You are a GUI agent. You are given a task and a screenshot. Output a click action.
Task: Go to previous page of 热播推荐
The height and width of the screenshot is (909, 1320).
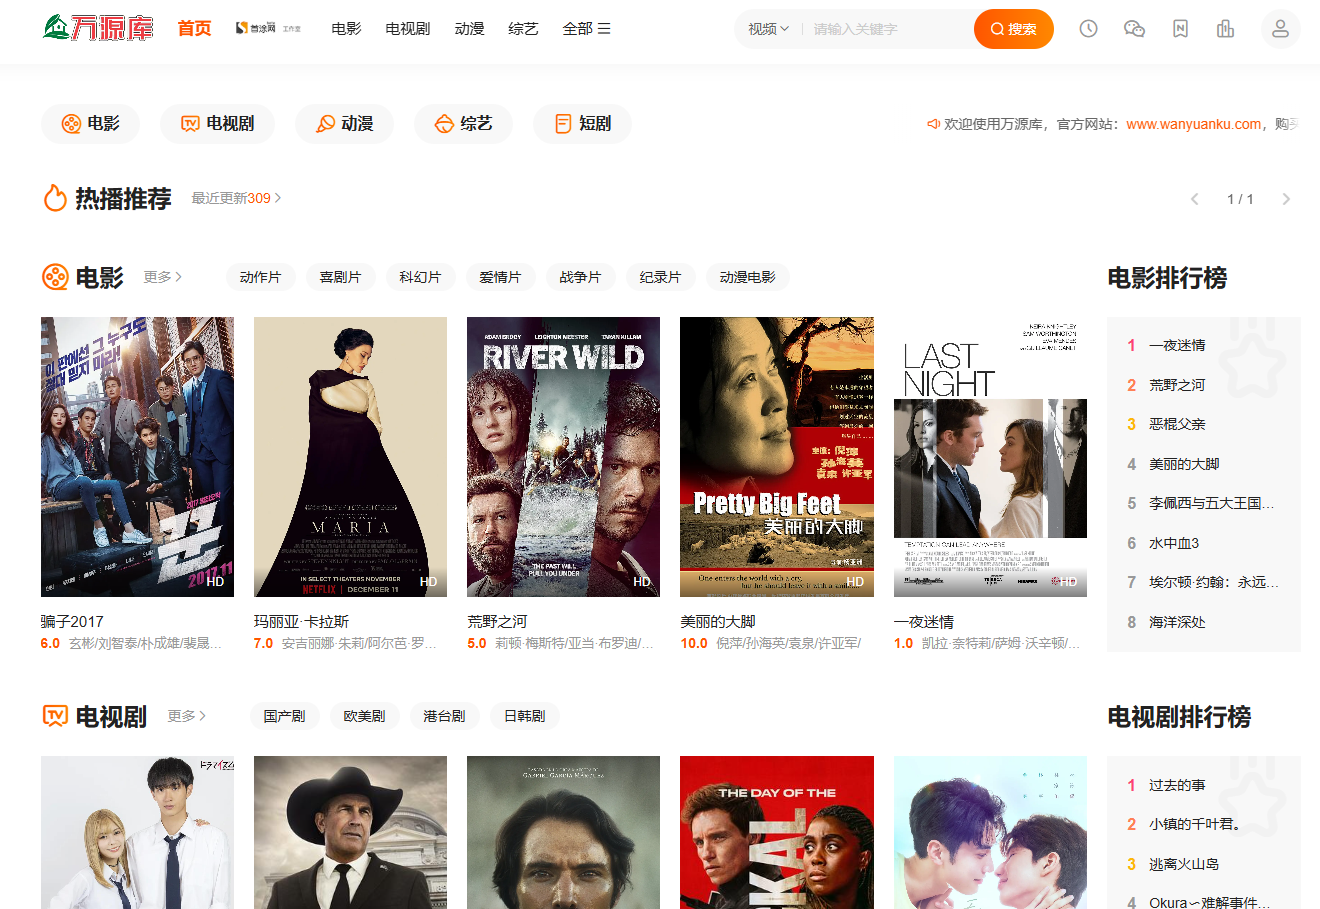pyautogui.click(x=1194, y=199)
